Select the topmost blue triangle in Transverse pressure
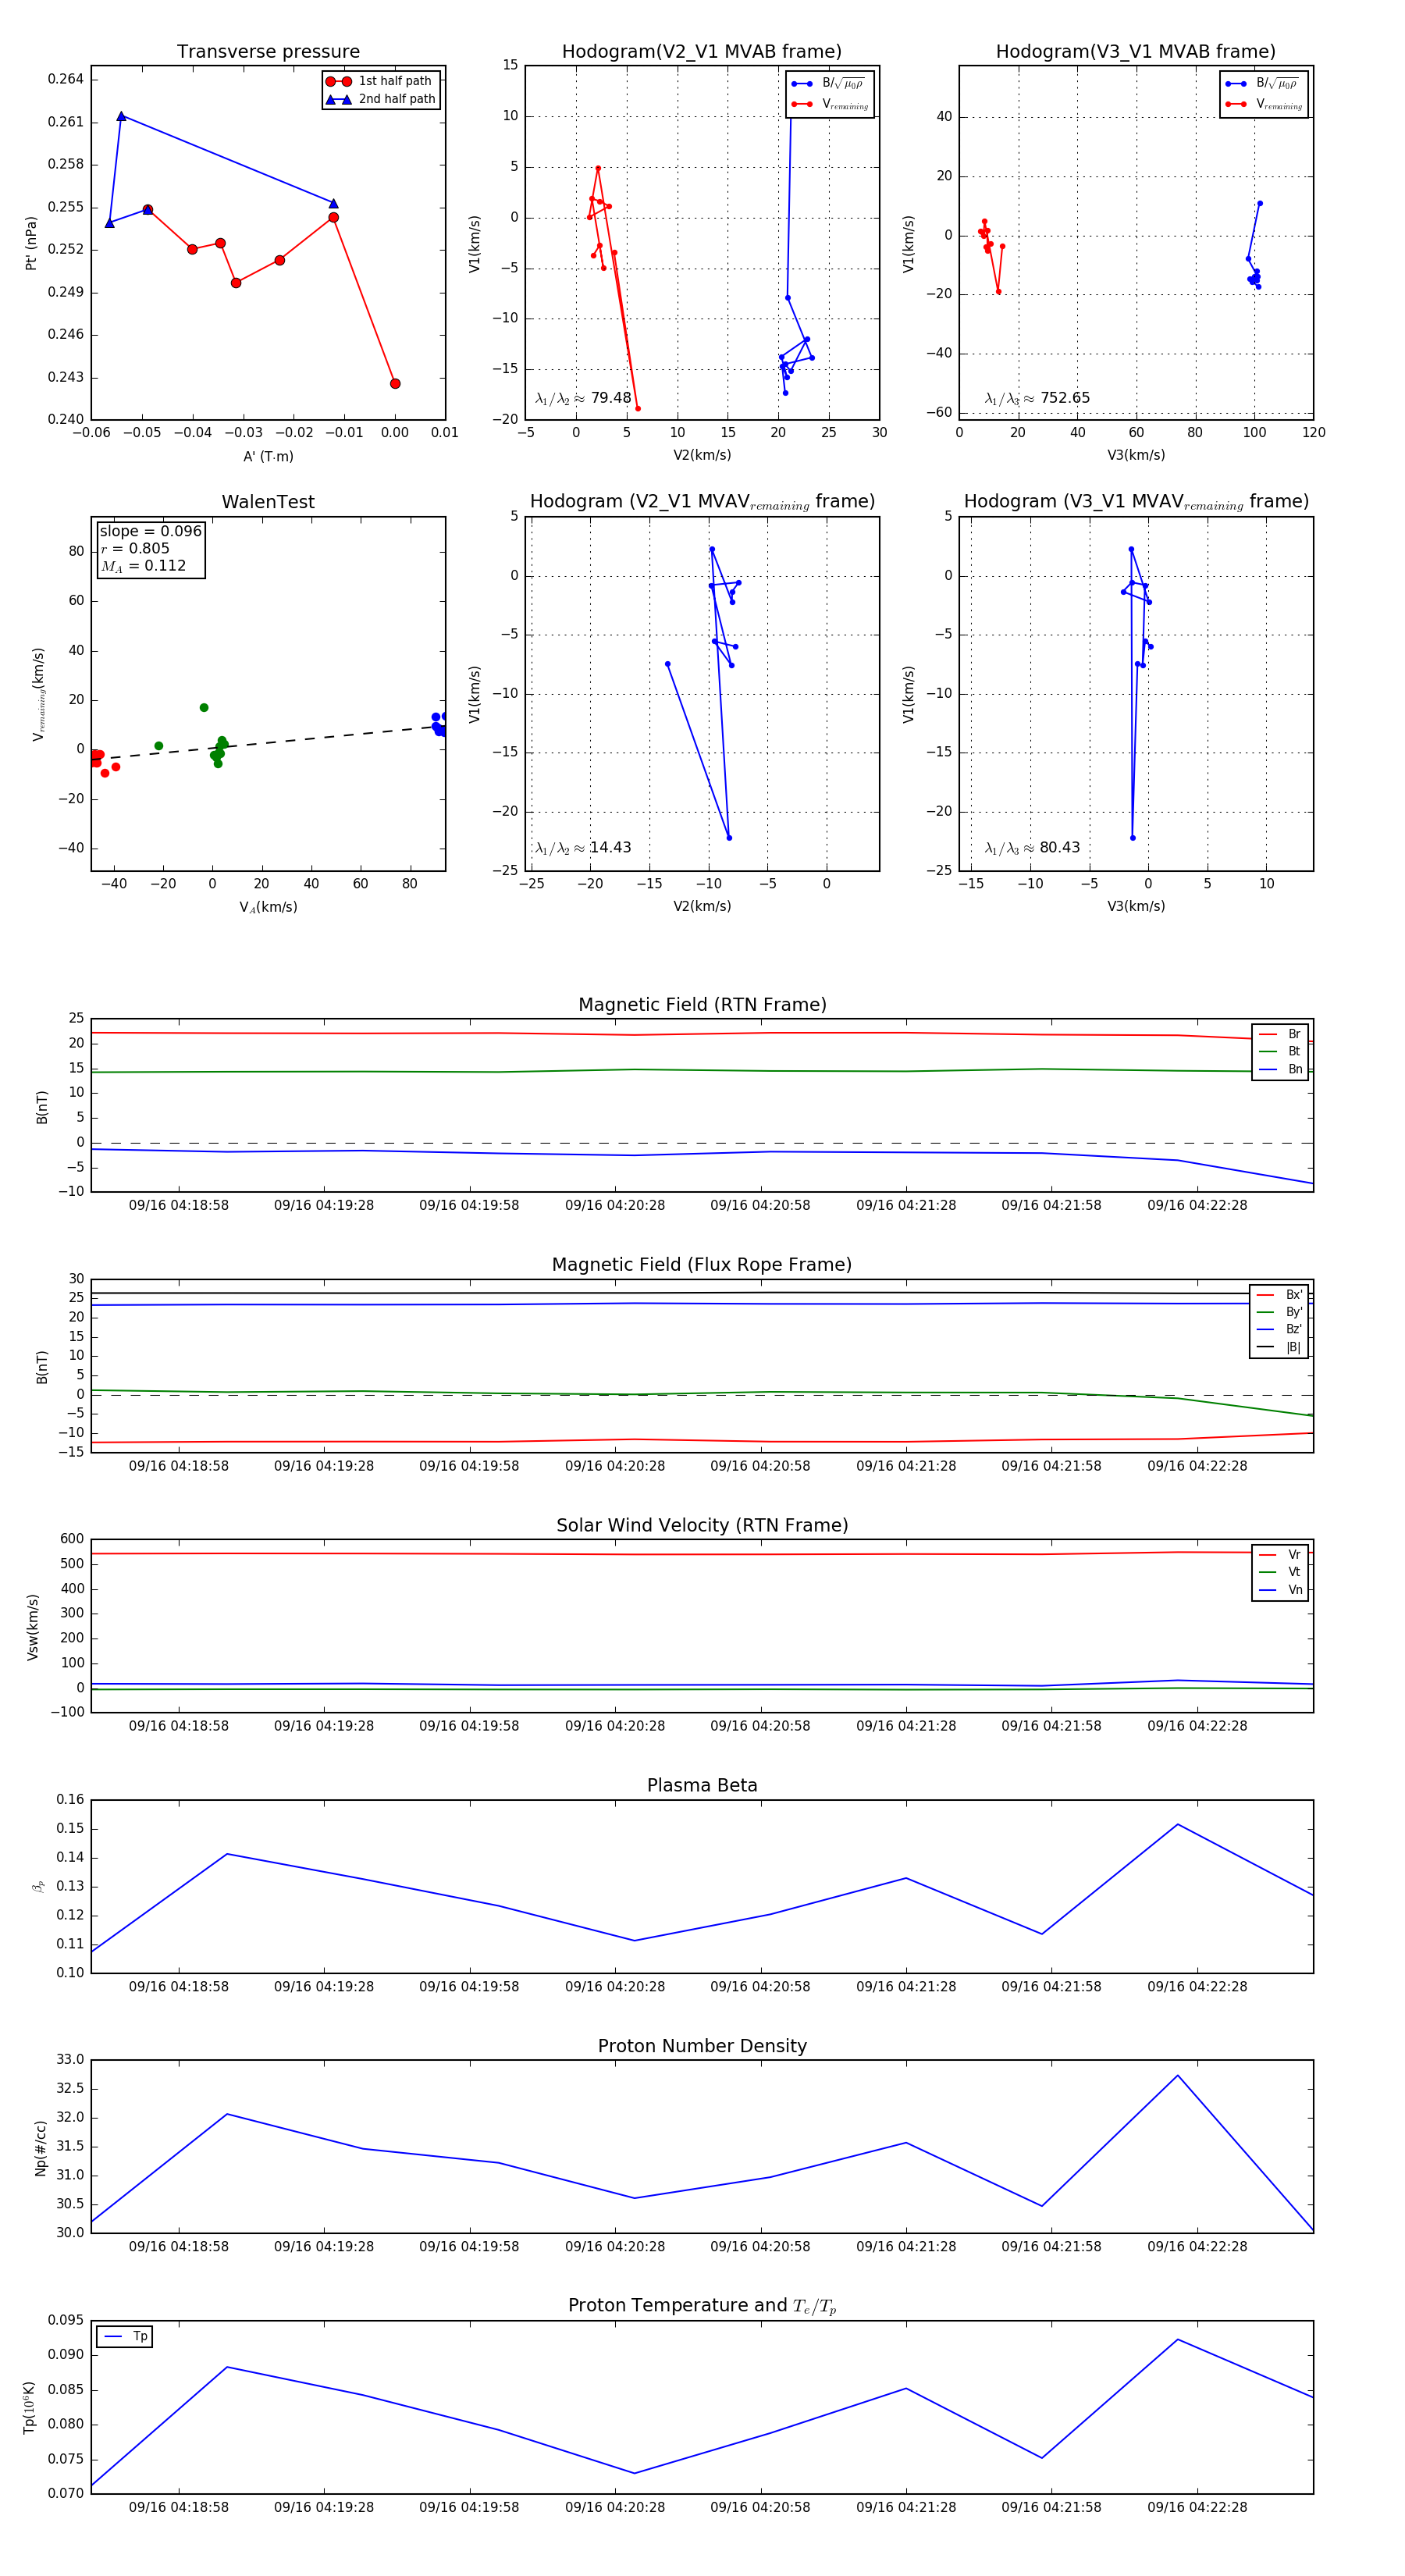 tap(121, 116)
